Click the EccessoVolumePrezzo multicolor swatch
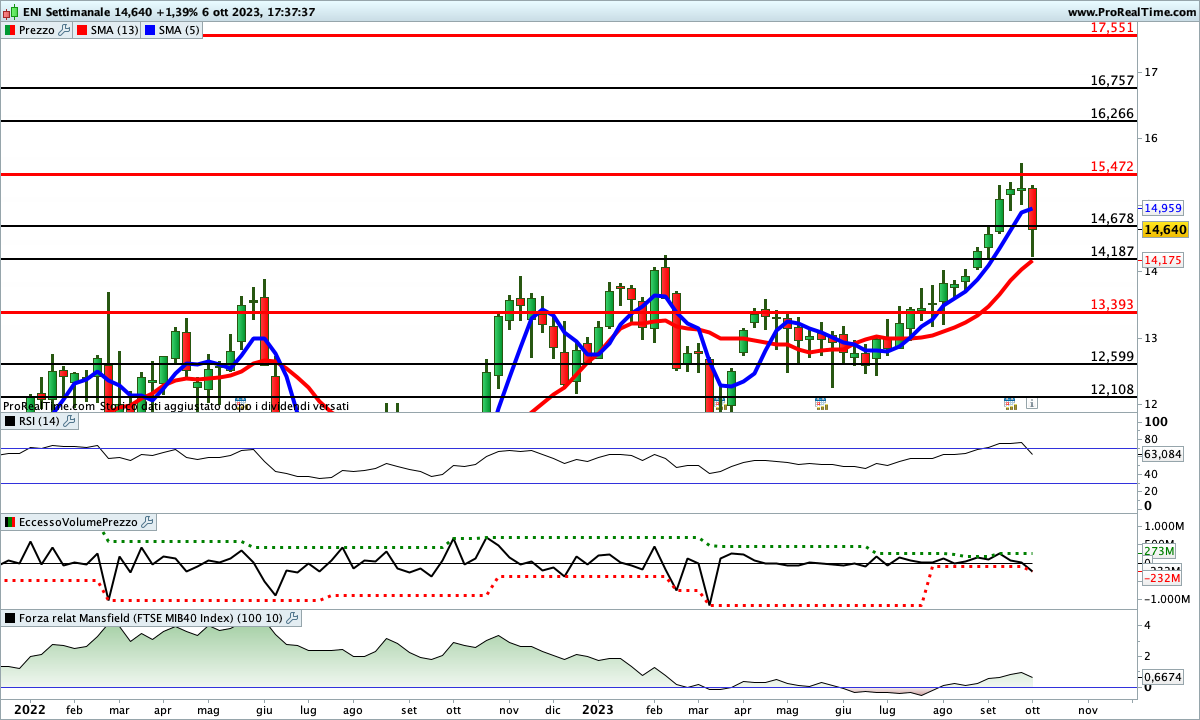 point(10,522)
